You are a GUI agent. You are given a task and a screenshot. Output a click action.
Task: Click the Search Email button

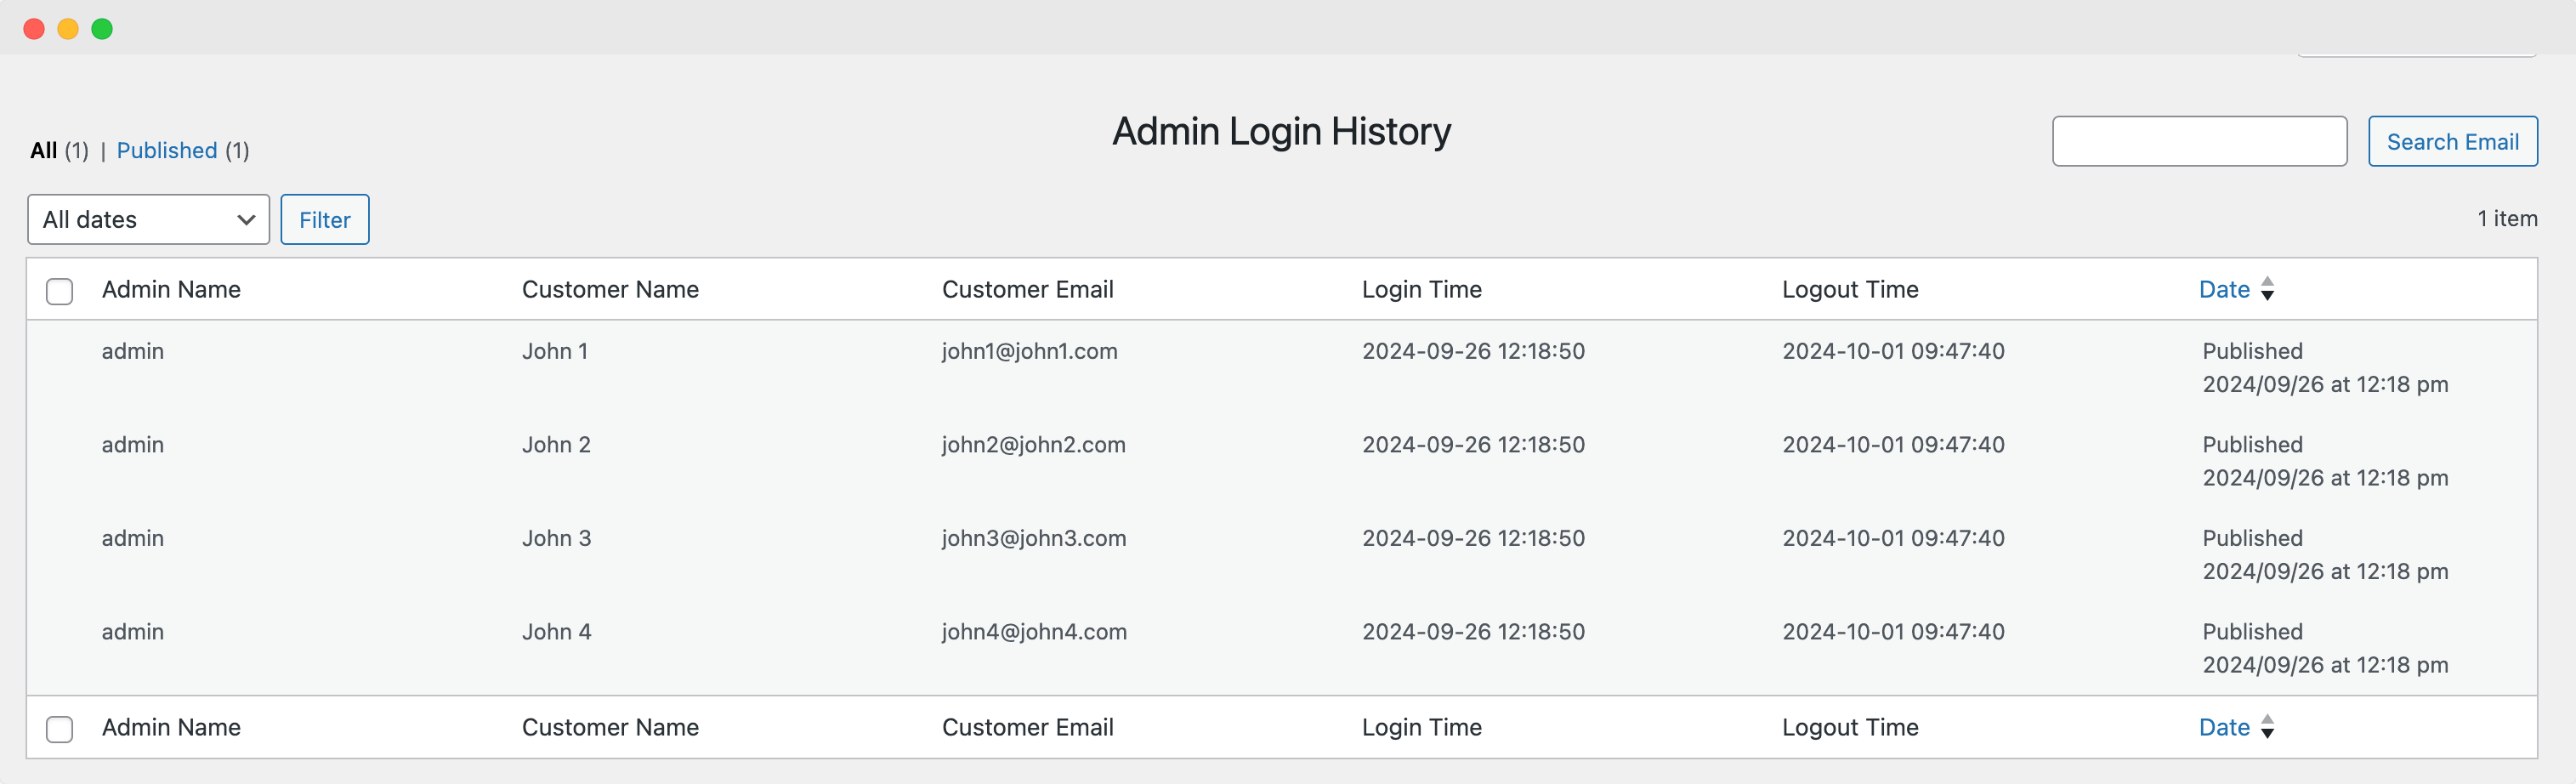point(2452,141)
